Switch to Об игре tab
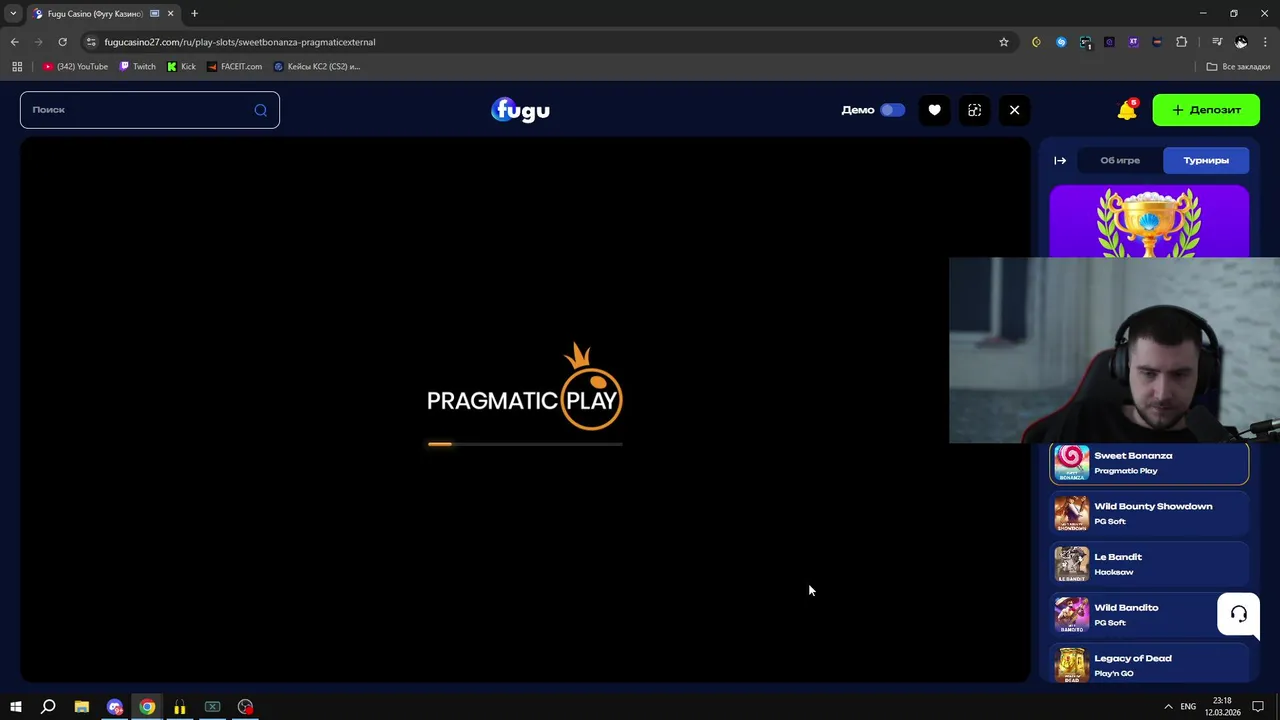 click(x=1120, y=160)
